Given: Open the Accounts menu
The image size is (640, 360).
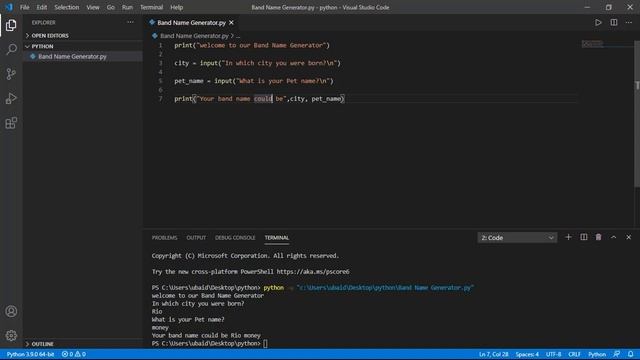Looking at the screenshot, I should point(11,311).
